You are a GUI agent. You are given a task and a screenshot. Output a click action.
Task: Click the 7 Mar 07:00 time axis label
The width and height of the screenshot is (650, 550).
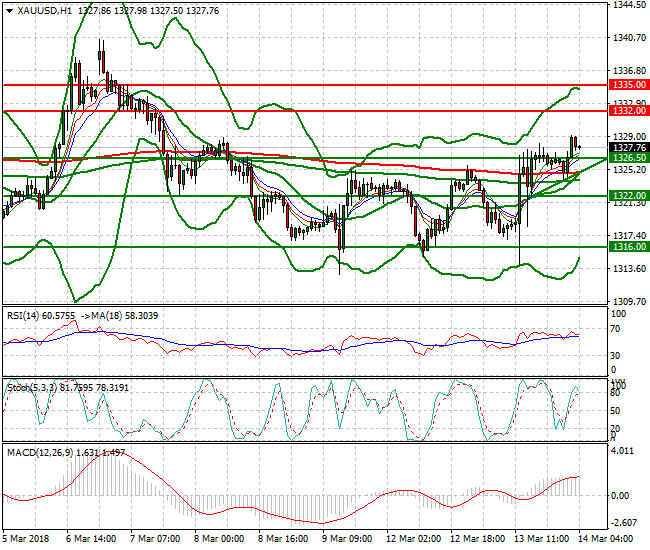coord(155,539)
